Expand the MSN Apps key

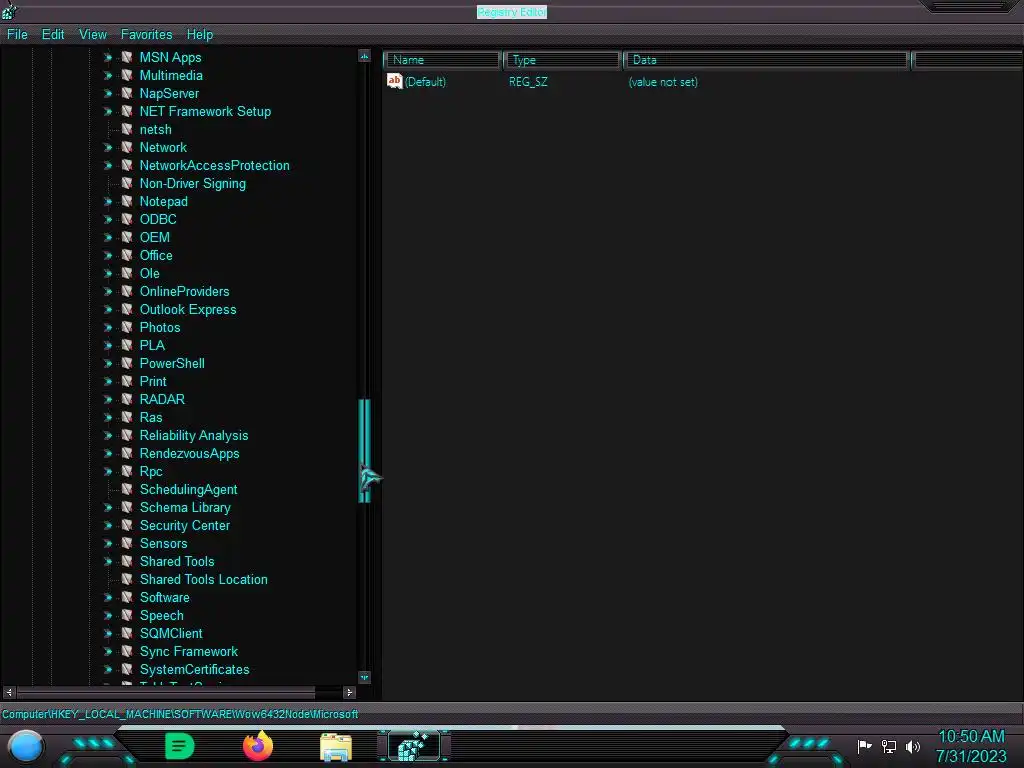point(108,57)
